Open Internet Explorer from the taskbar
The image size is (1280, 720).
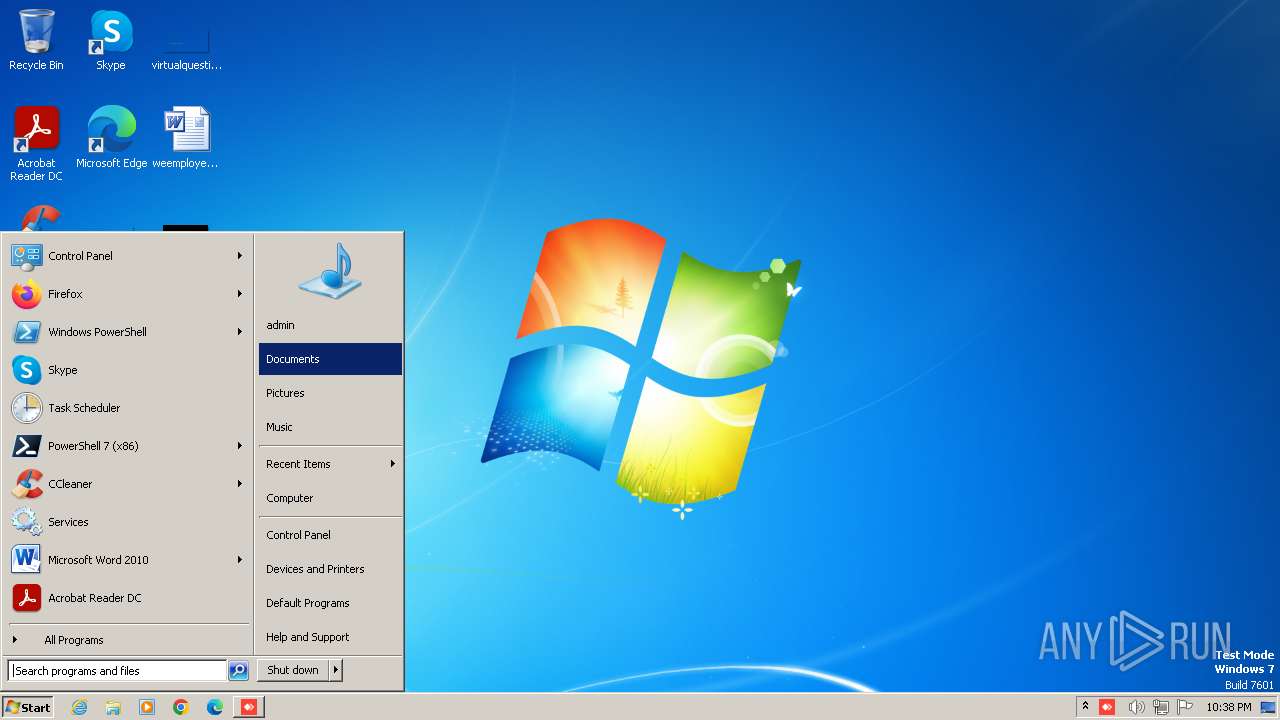[79, 707]
